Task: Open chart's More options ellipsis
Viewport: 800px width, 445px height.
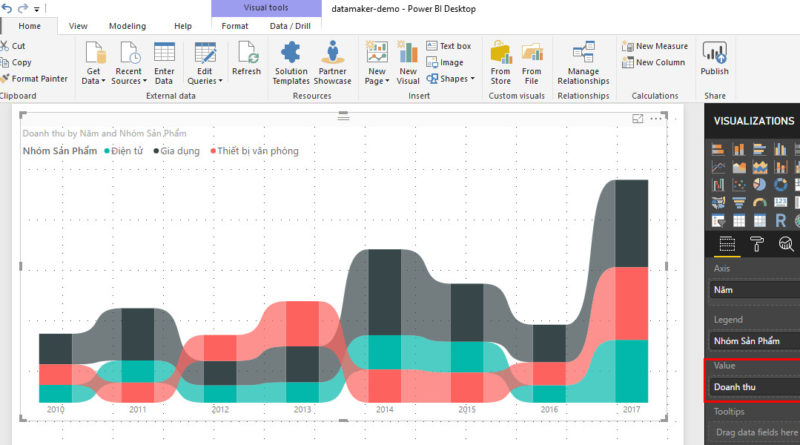Action: click(657, 119)
